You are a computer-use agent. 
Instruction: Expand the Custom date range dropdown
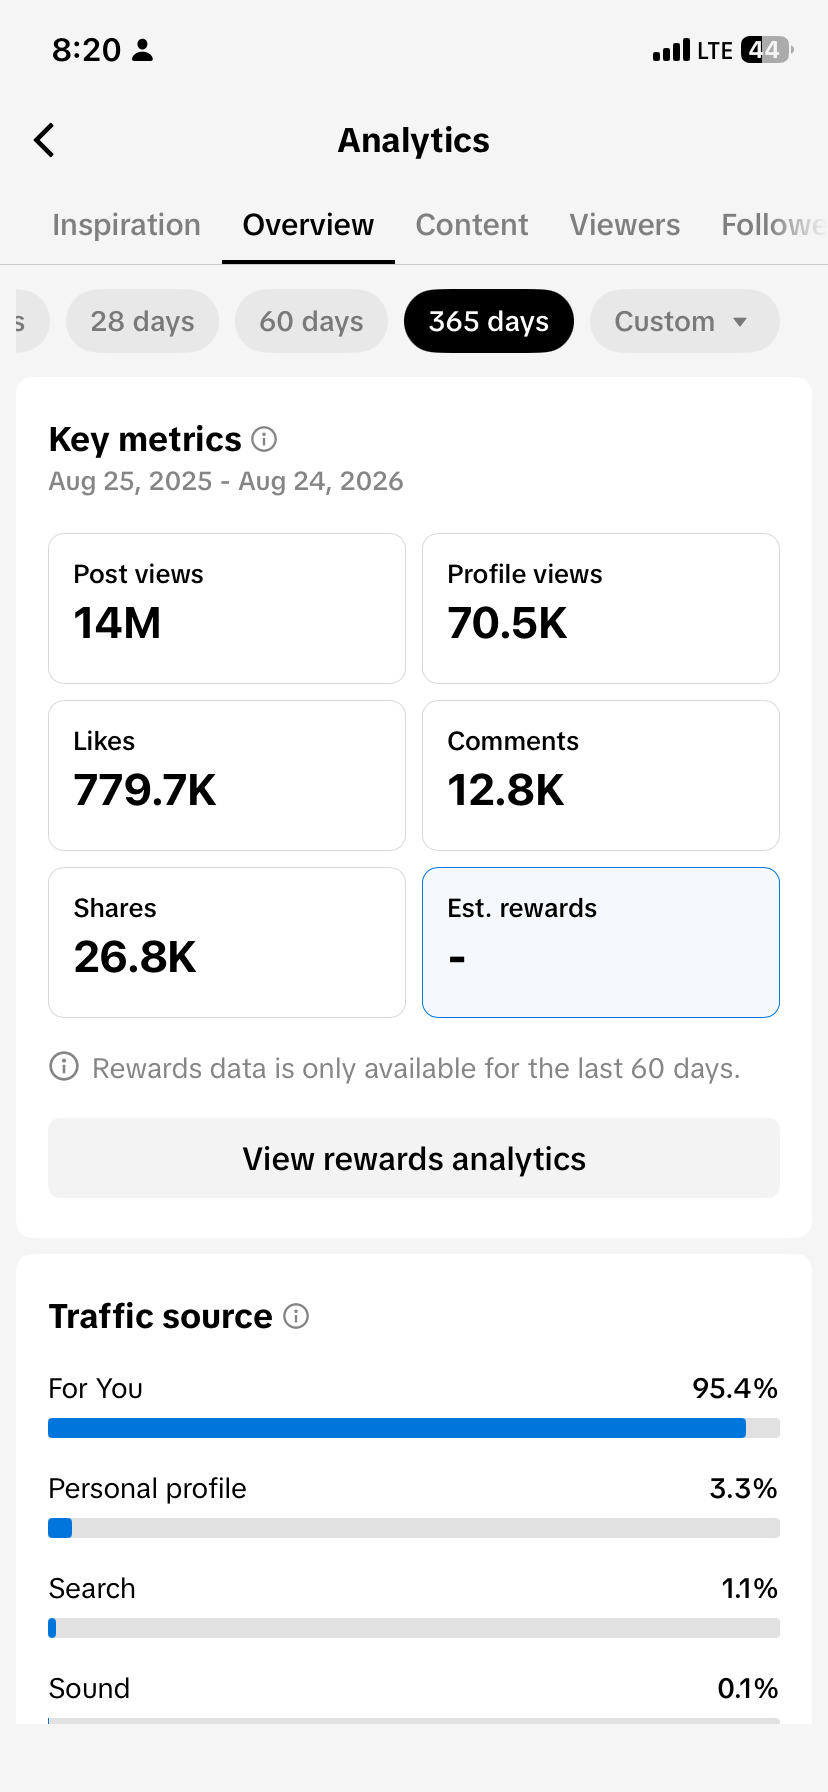(x=684, y=321)
